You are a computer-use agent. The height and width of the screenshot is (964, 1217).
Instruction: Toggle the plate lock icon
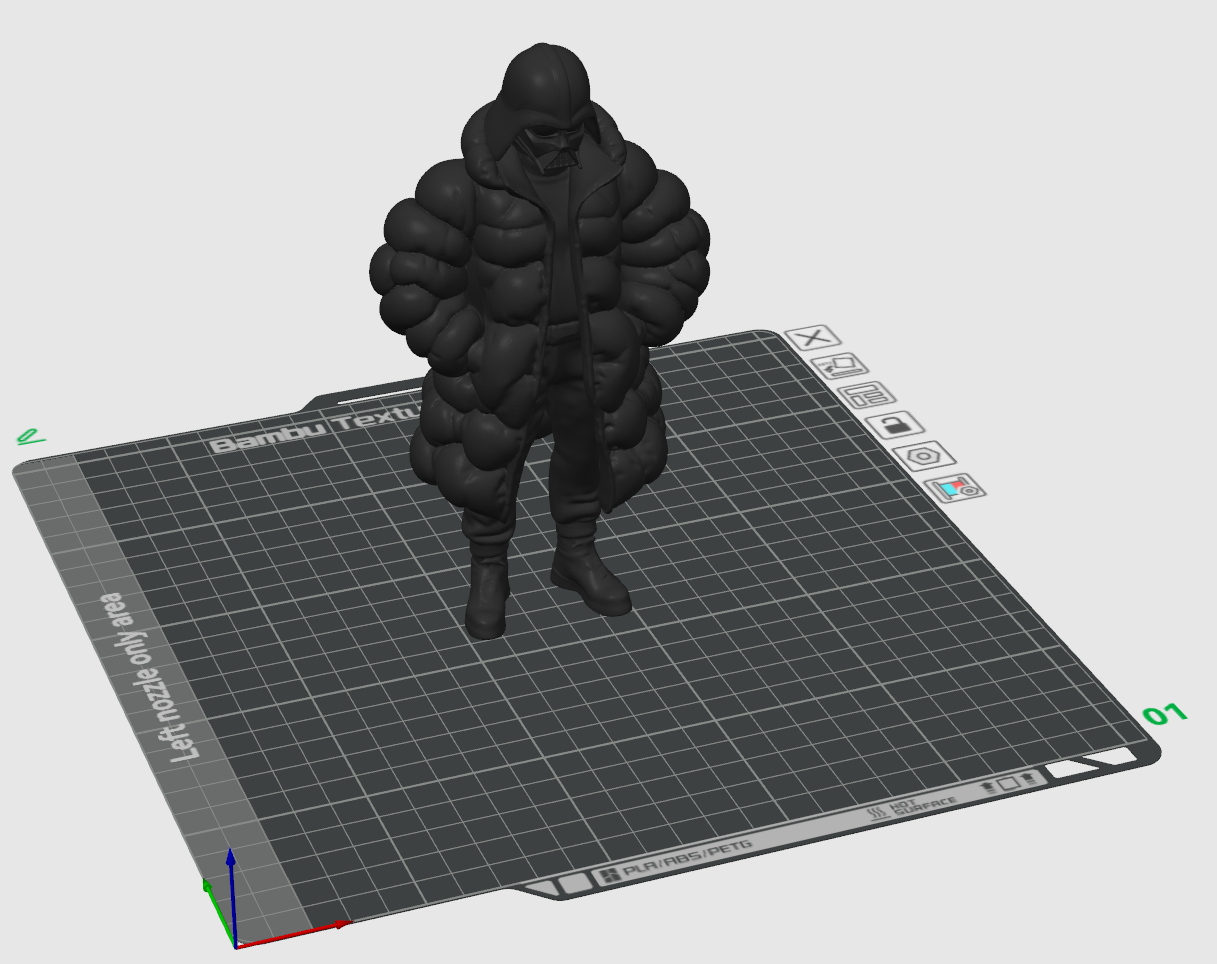(x=895, y=426)
